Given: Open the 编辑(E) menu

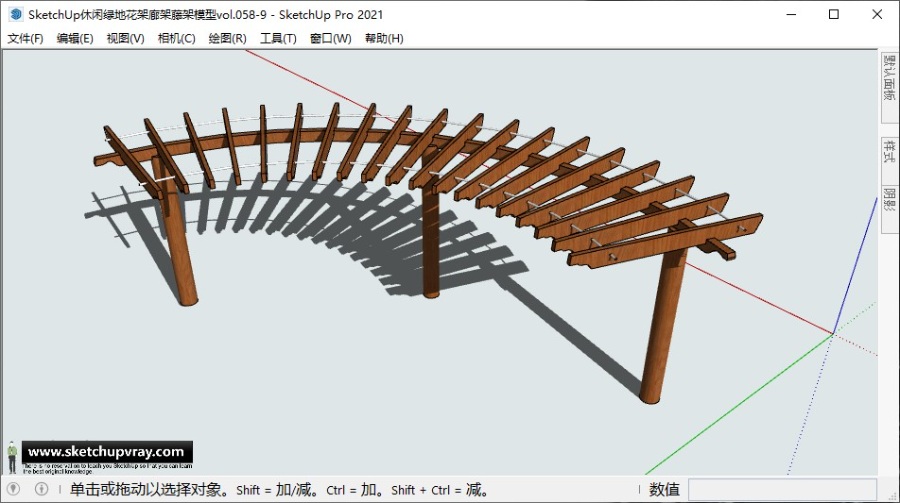Looking at the screenshot, I should 75,38.
